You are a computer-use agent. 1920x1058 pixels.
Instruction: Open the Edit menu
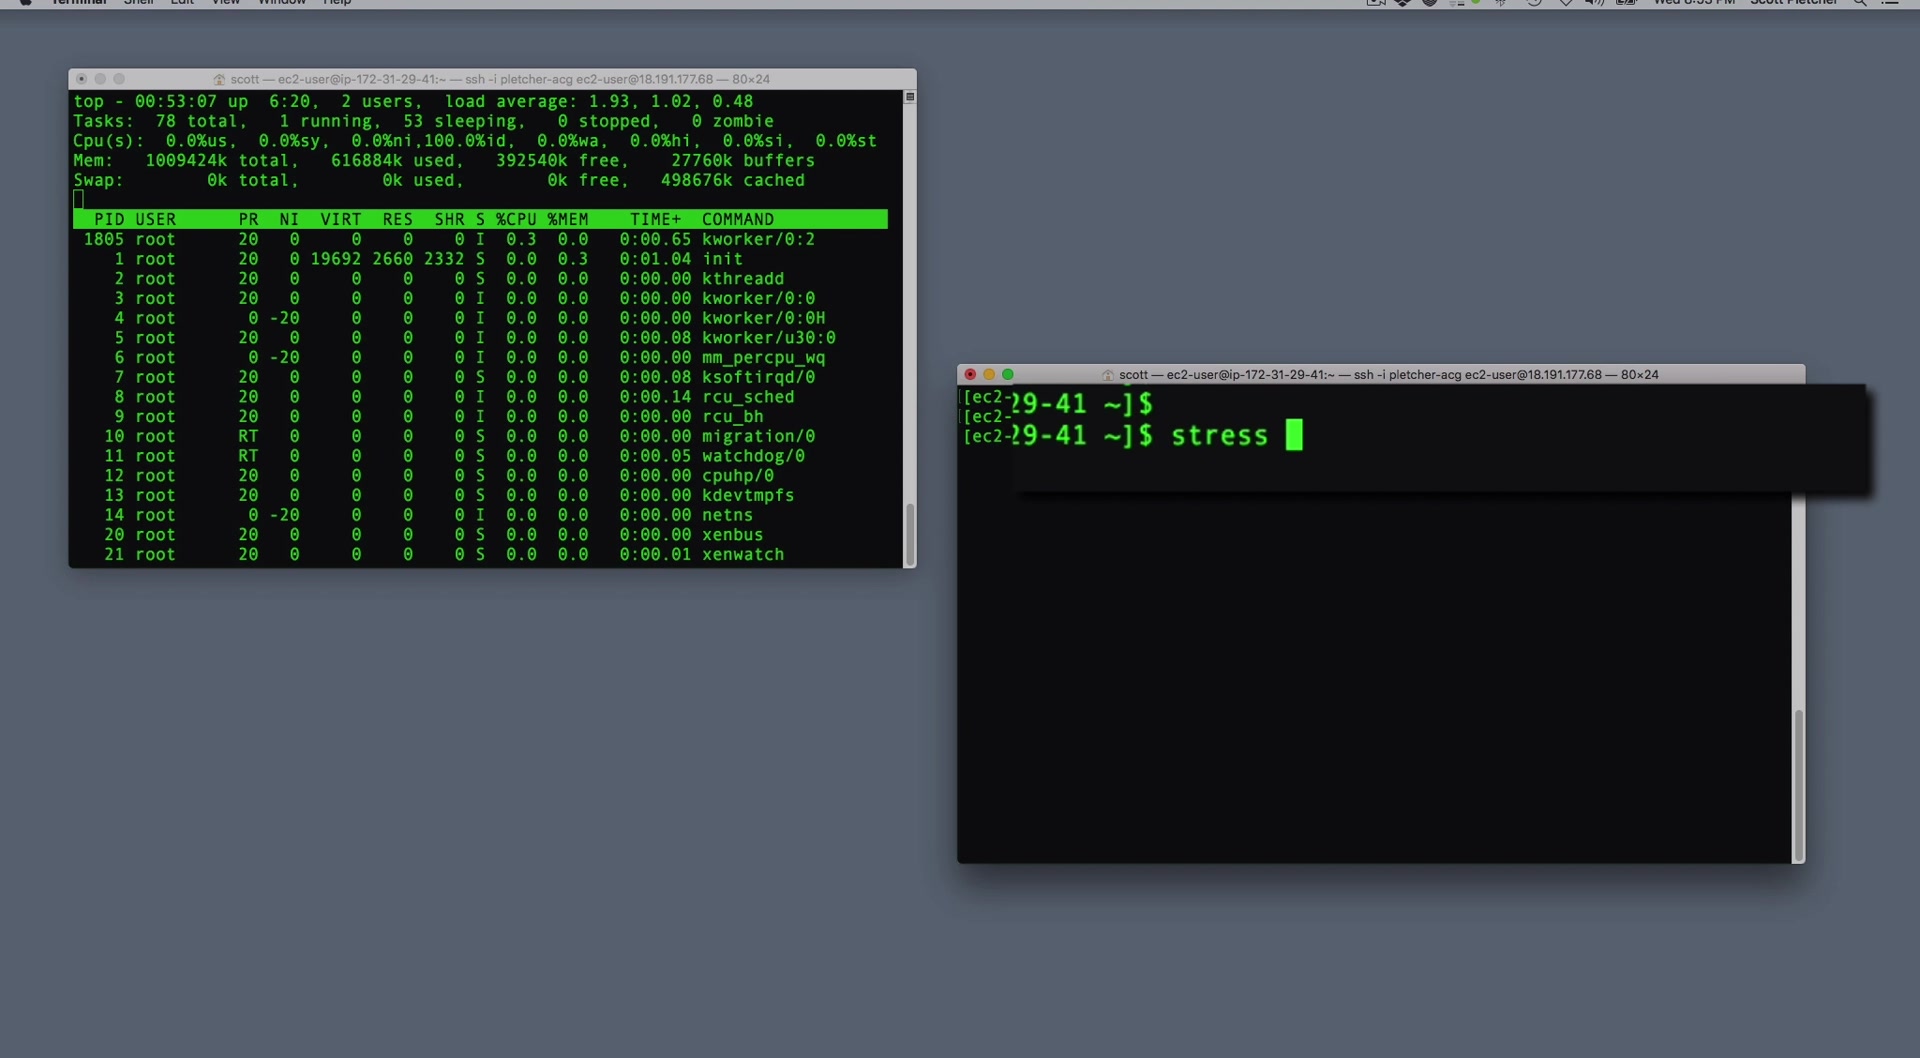tap(182, 3)
